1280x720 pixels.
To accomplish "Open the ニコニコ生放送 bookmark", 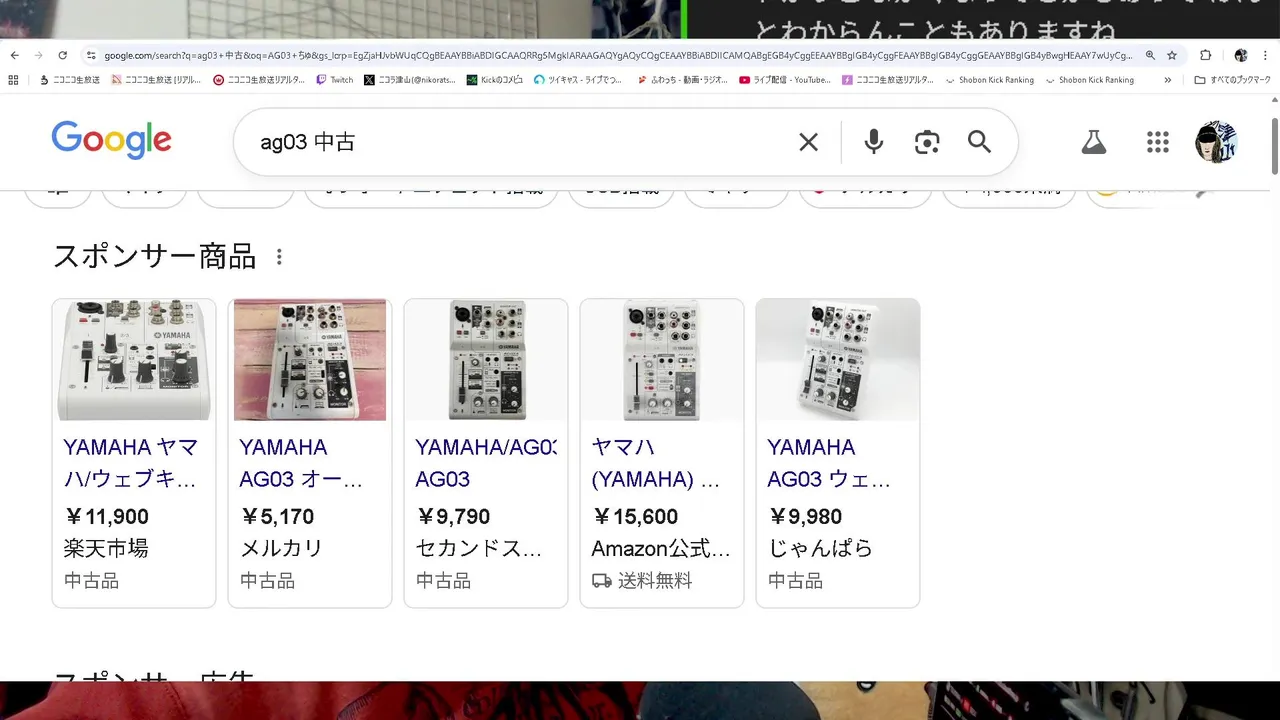I will pos(70,80).
